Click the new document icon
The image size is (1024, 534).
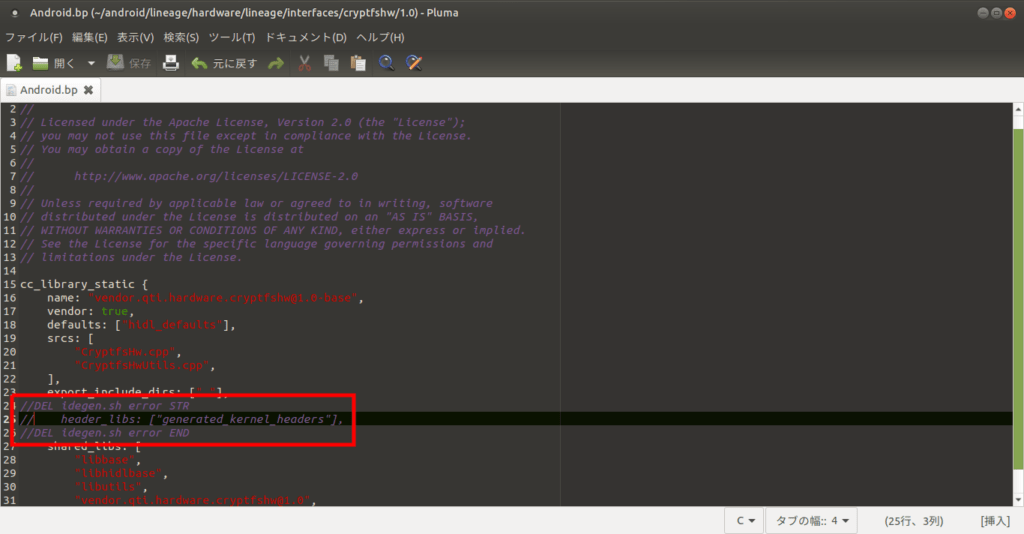(x=14, y=63)
